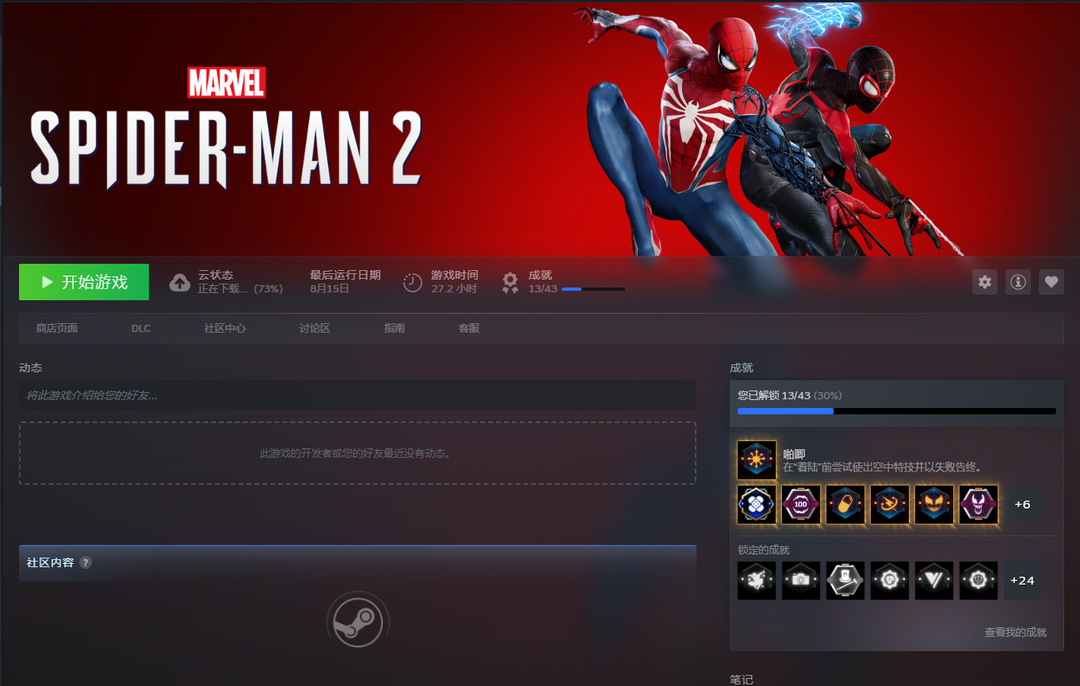This screenshot has width=1080, height=686.
Task: Select locked gear badge right of hat badge
Action: [889, 581]
